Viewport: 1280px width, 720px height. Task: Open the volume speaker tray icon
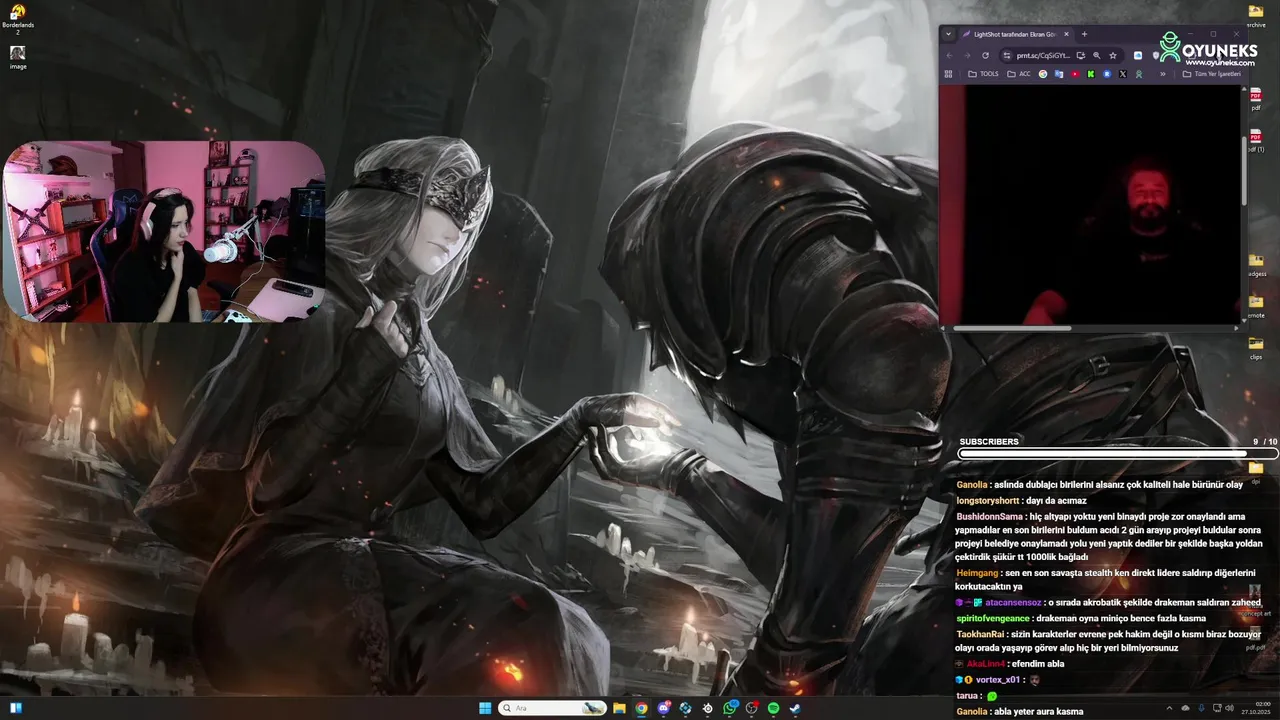(x=1229, y=708)
